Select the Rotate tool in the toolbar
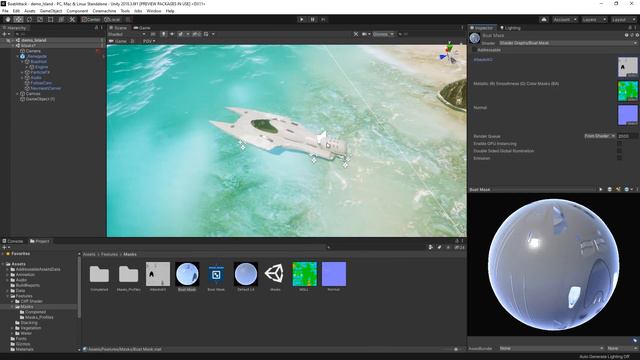Viewport: 640px width, 360px height. tap(29, 19)
